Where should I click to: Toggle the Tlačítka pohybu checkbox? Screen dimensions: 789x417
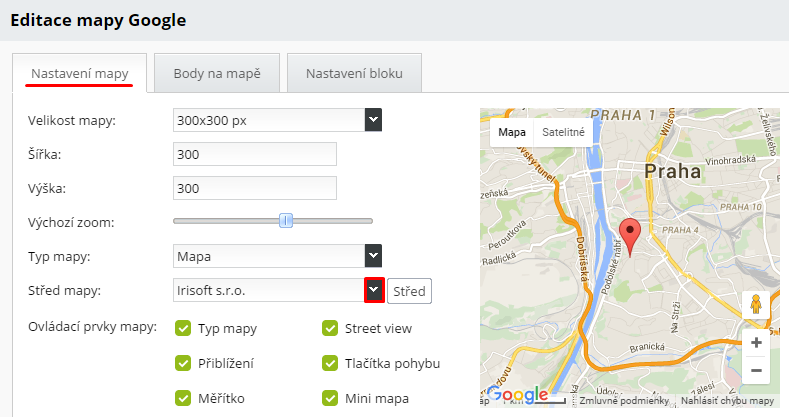click(330, 363)
